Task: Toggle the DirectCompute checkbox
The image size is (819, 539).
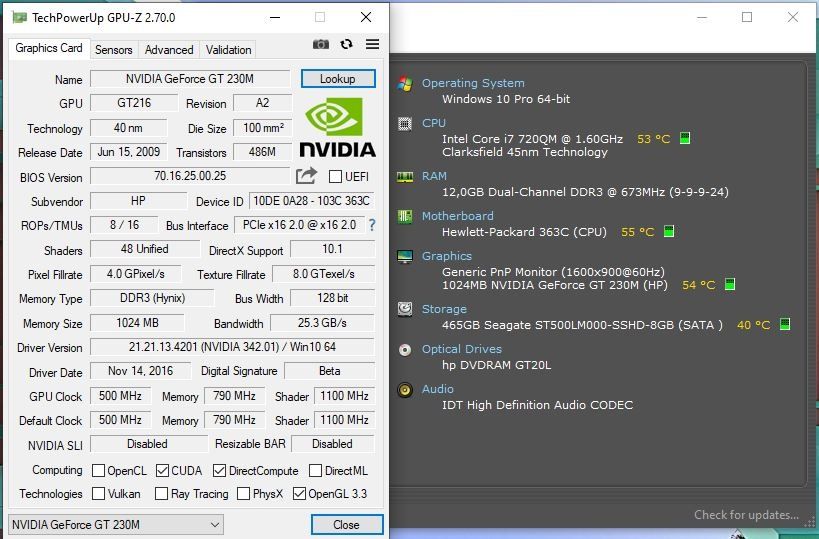Action: coord(219,471)
